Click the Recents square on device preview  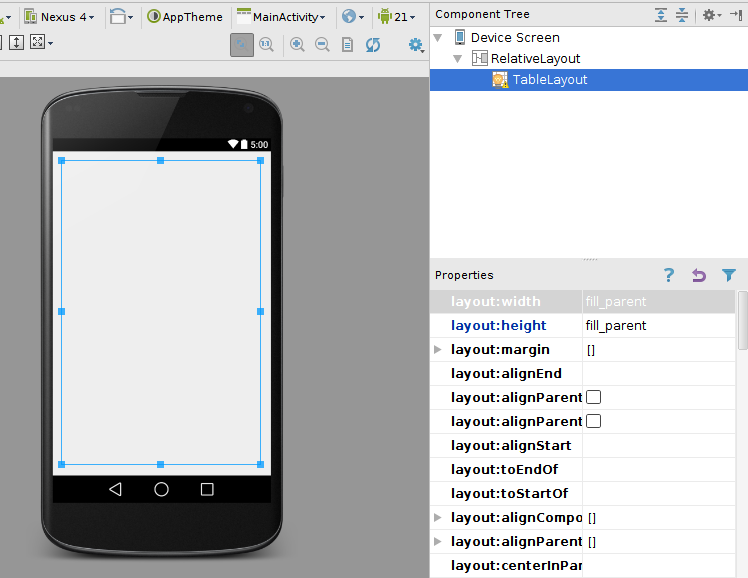pos(207,489)
